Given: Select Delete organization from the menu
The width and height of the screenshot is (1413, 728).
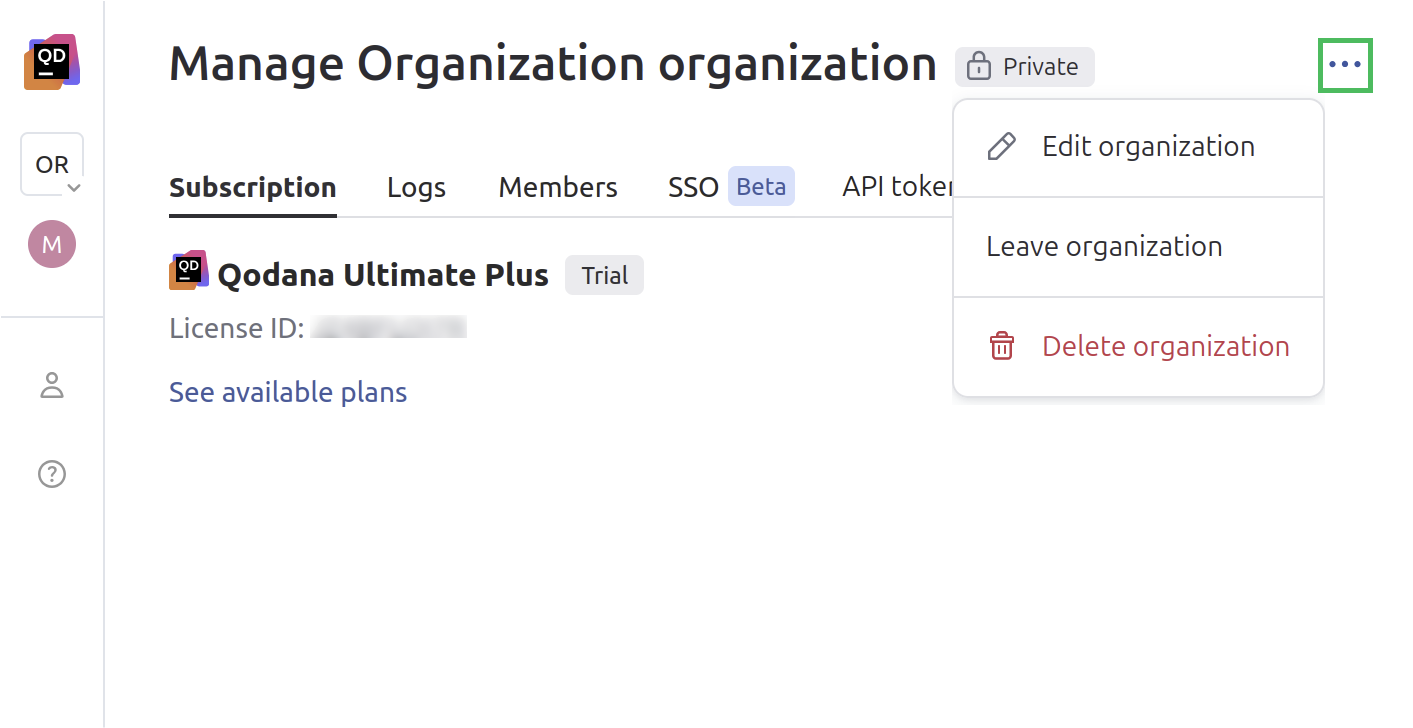Looking at the screenshot, I should tap(1166, 346).
